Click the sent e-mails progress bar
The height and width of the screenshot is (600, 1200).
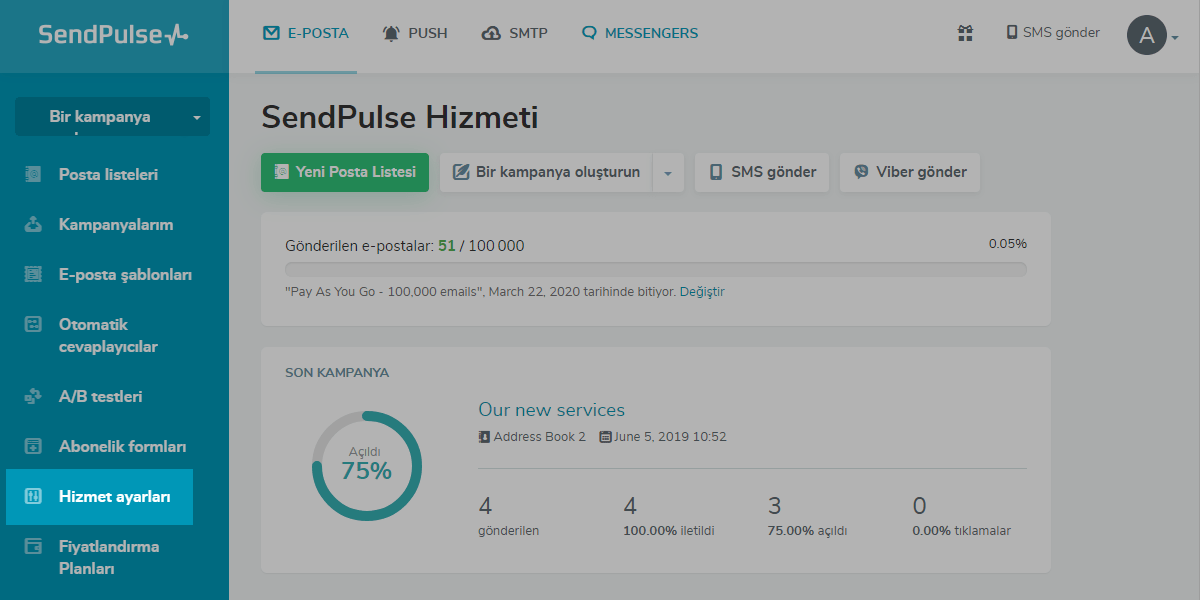click(x=655, y=269)
